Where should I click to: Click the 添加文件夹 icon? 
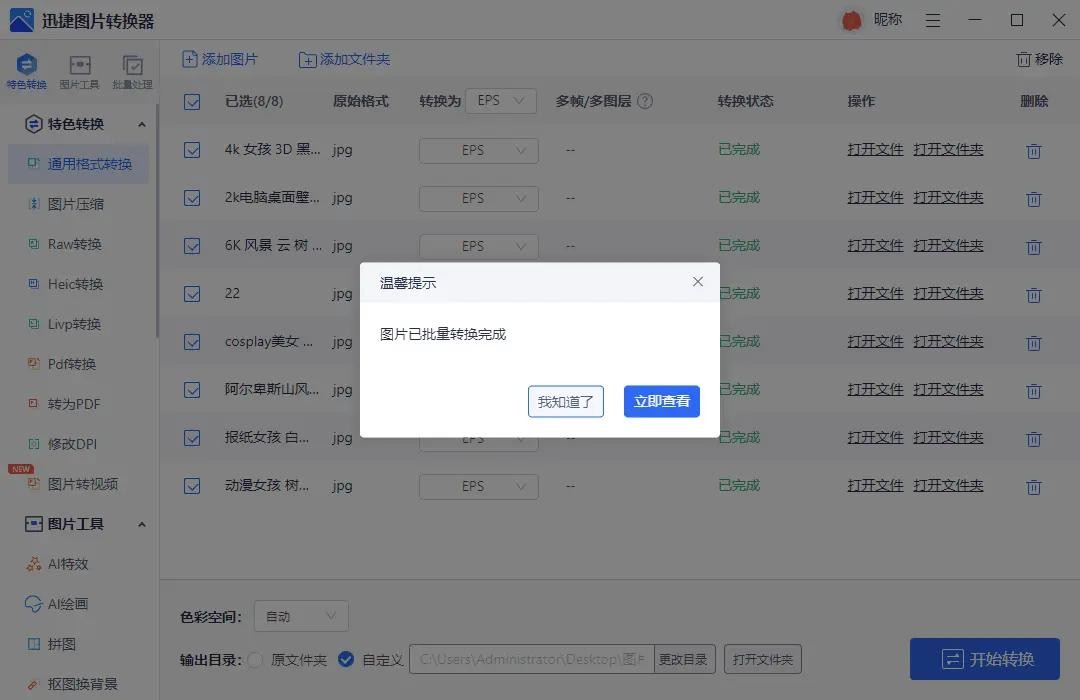pyautogui.click(x=308, y=60)
